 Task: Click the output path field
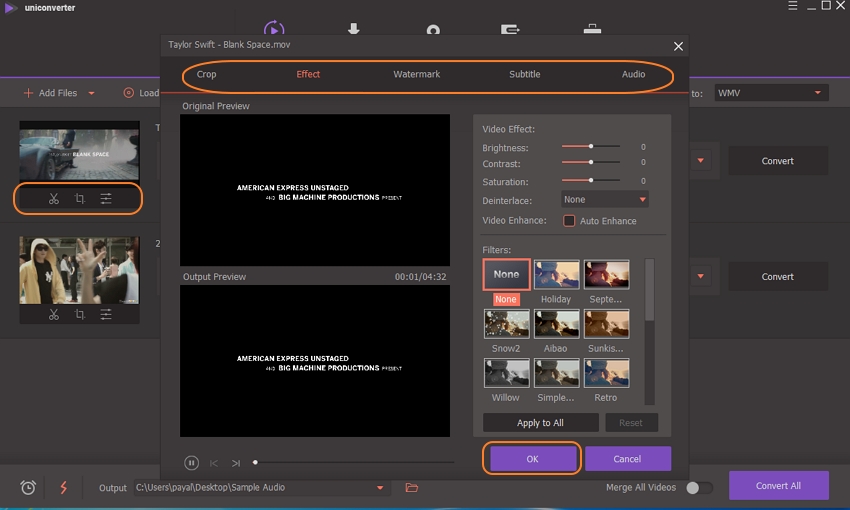(260, 488)
